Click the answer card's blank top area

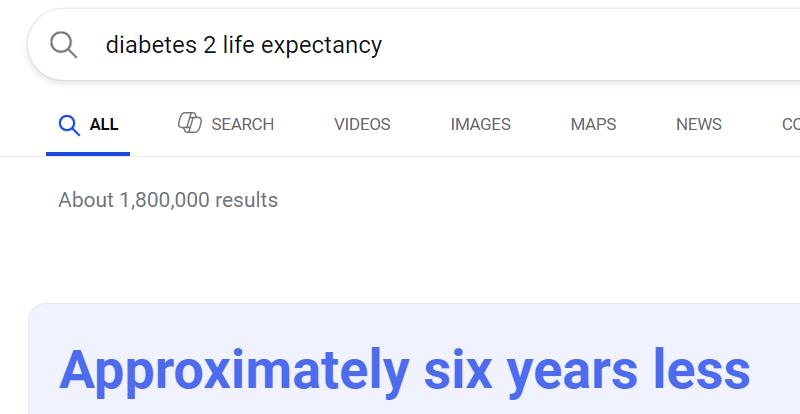tap(400, 320)
